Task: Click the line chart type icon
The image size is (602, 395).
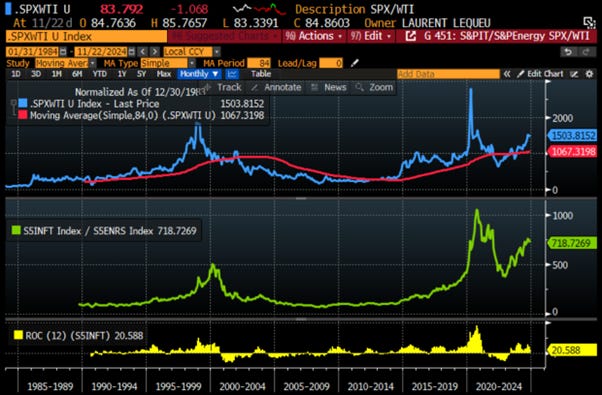Action: click(232, 74)
